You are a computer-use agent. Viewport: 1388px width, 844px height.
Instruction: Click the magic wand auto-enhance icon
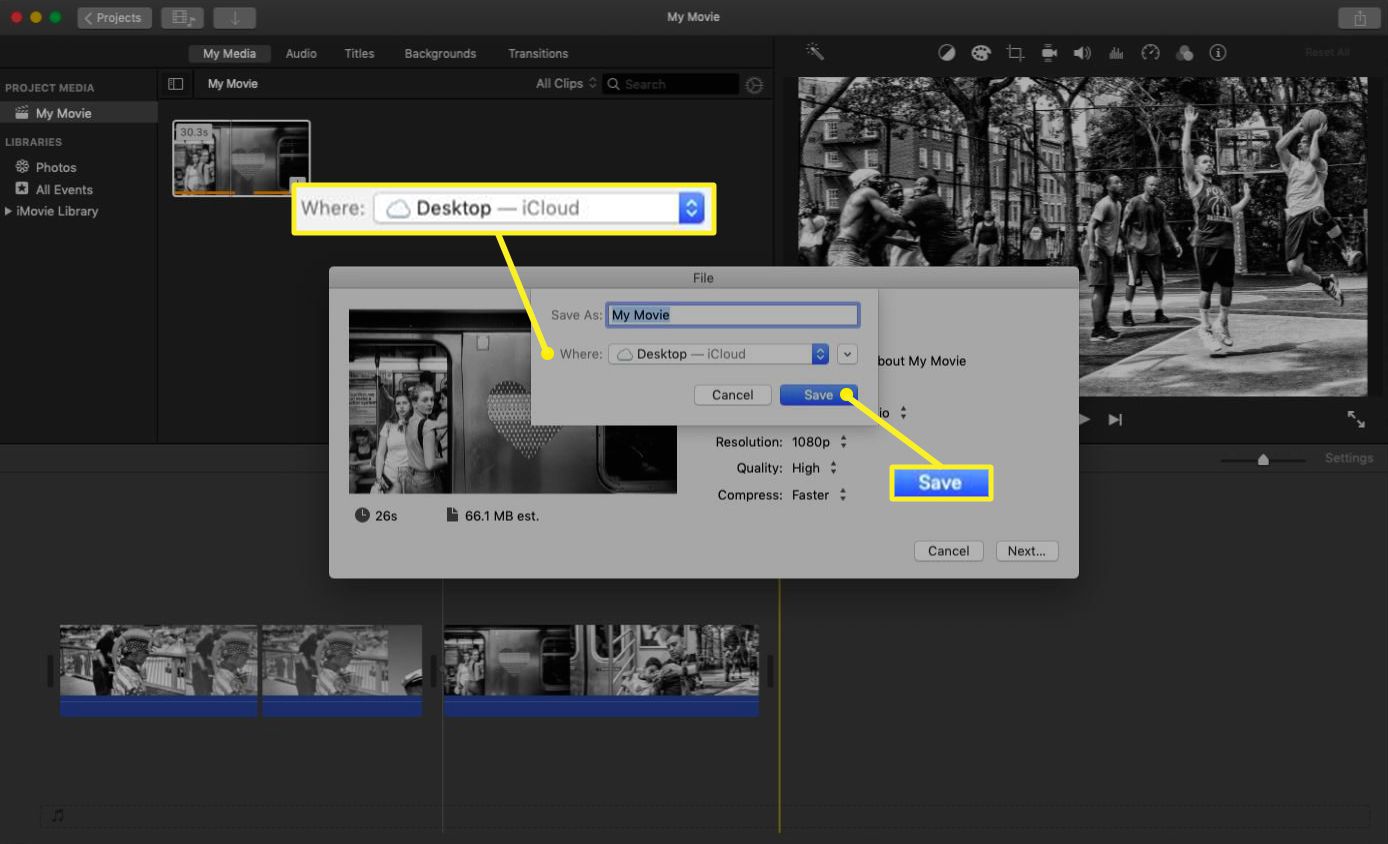[x=815, y=52]
